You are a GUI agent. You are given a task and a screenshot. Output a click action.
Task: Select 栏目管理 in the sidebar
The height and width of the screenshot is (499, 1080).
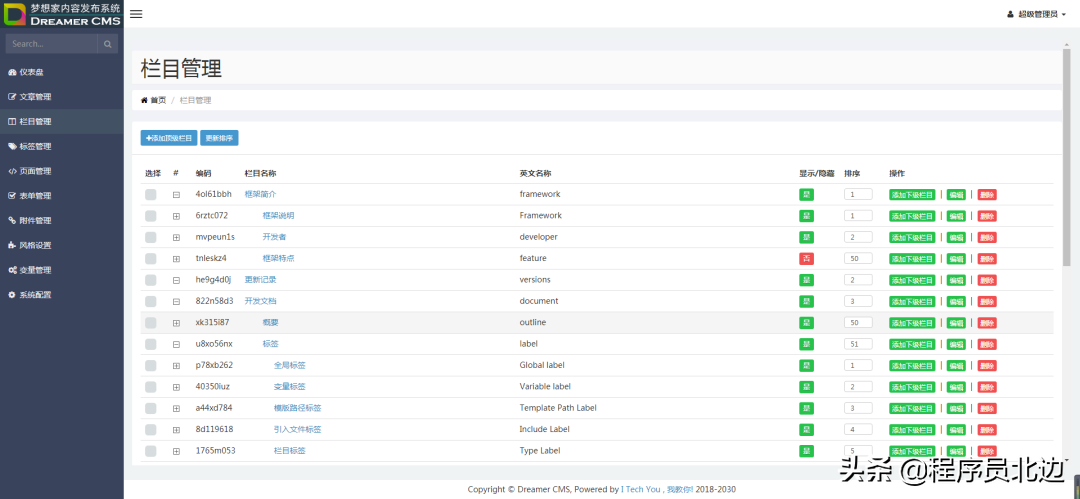(x=62, y=121)
